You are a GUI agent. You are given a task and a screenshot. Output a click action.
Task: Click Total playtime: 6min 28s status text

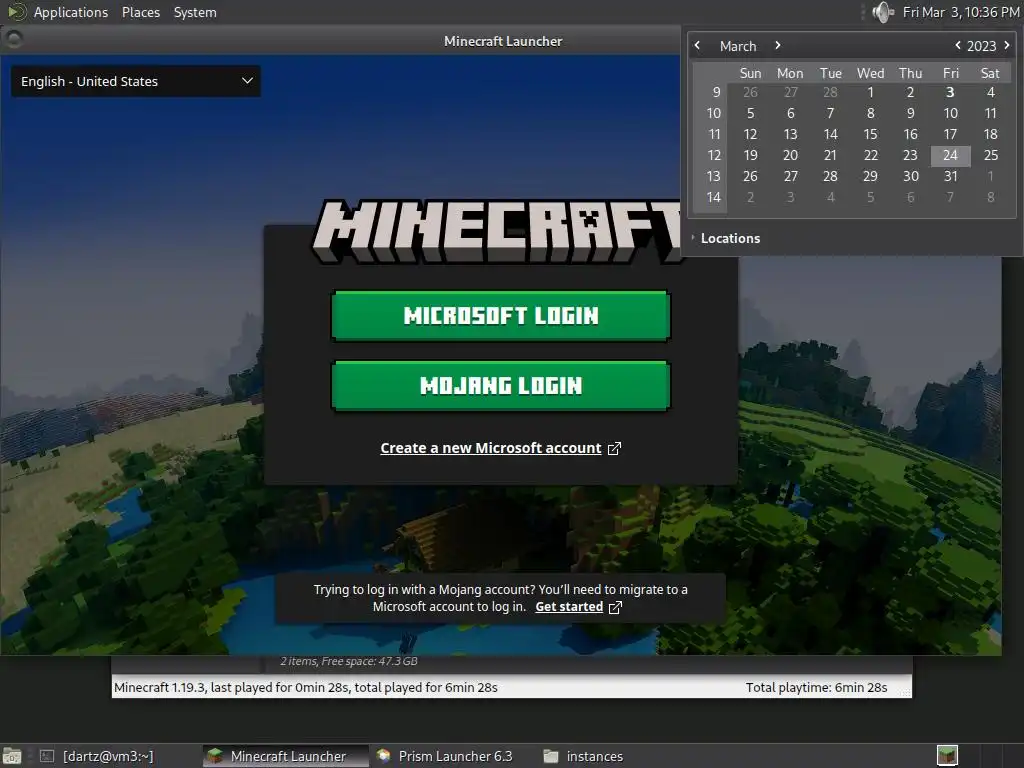(816, 688)
